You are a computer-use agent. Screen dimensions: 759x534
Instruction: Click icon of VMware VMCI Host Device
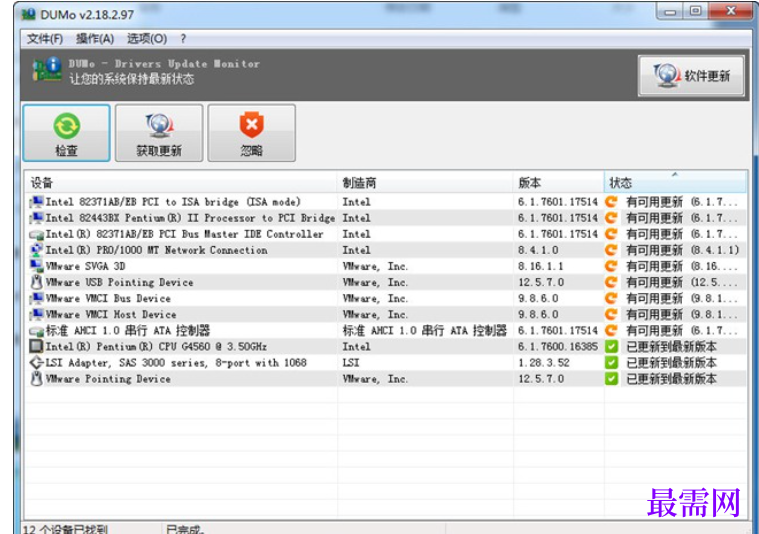tap(36, 315)
